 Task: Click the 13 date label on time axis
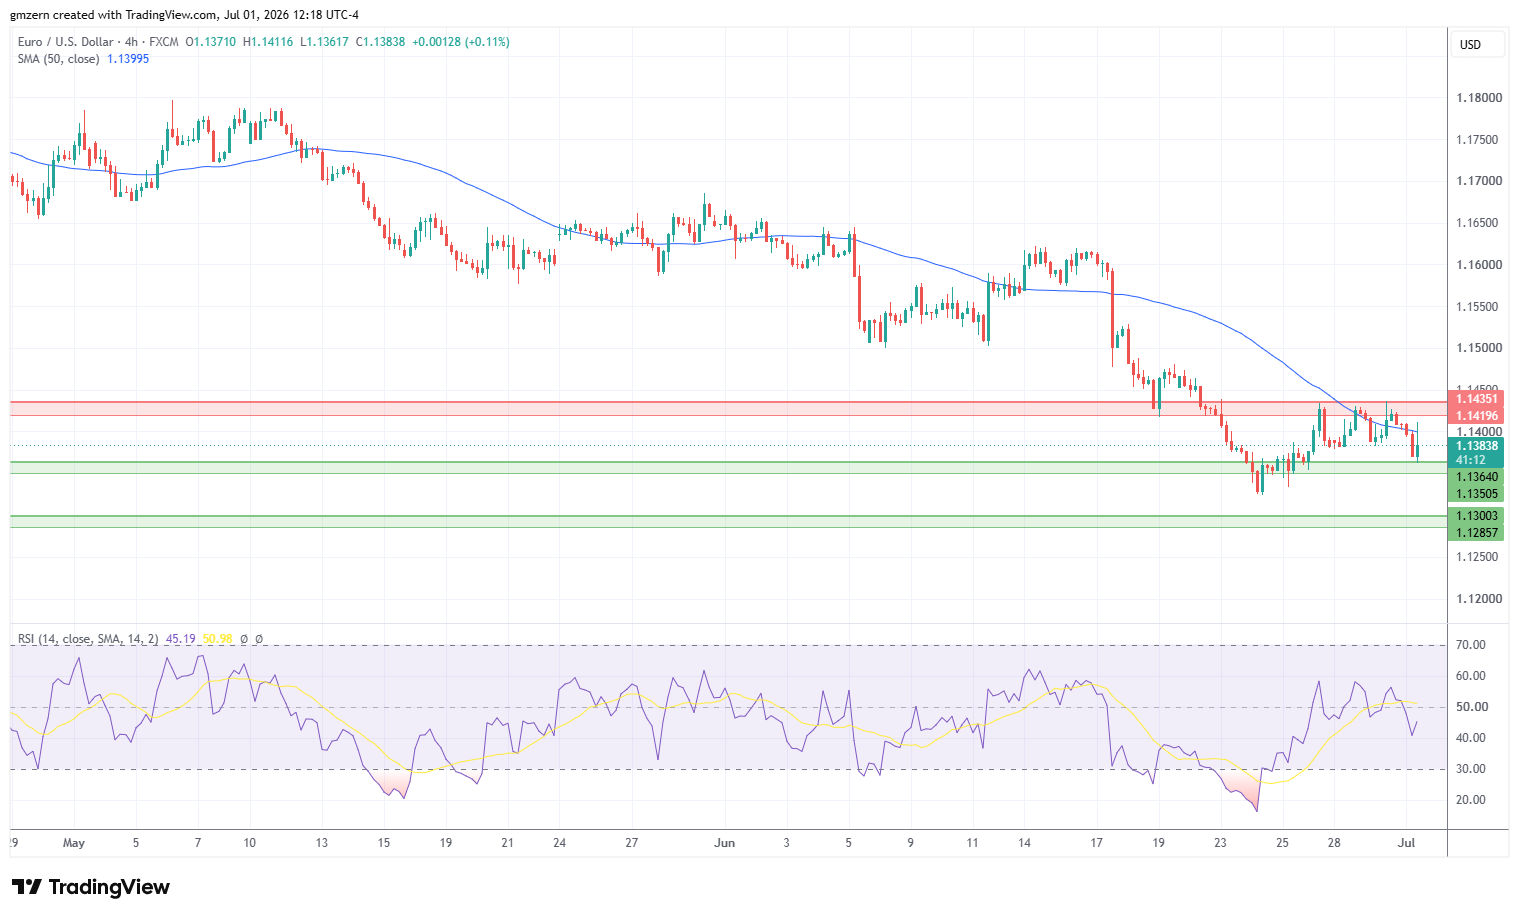[321, 843]
